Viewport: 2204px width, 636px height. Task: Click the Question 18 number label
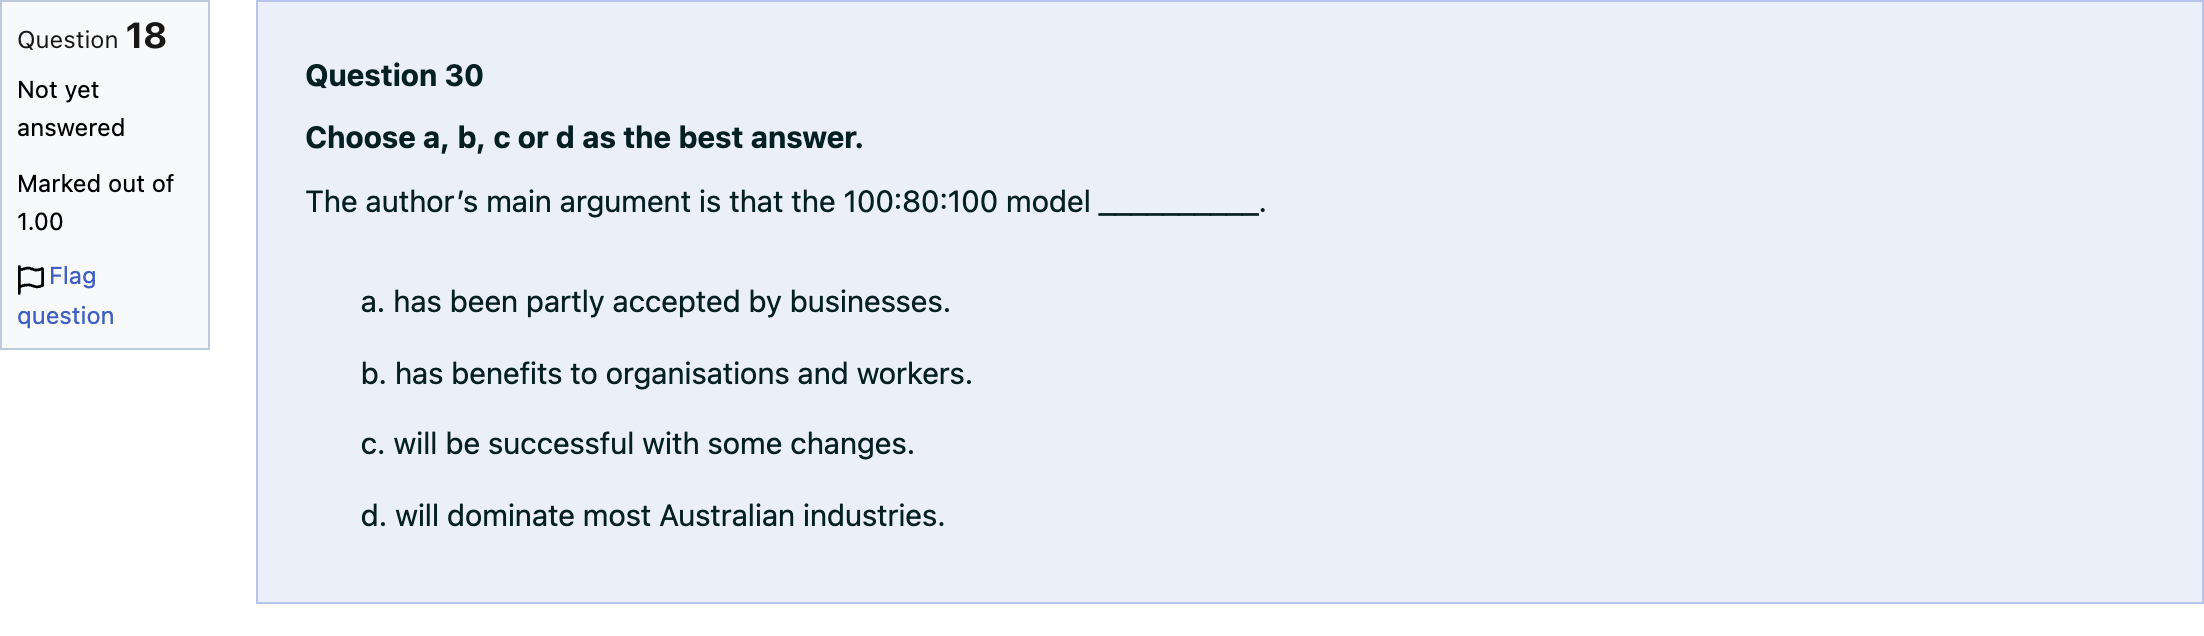pos(92,37)
